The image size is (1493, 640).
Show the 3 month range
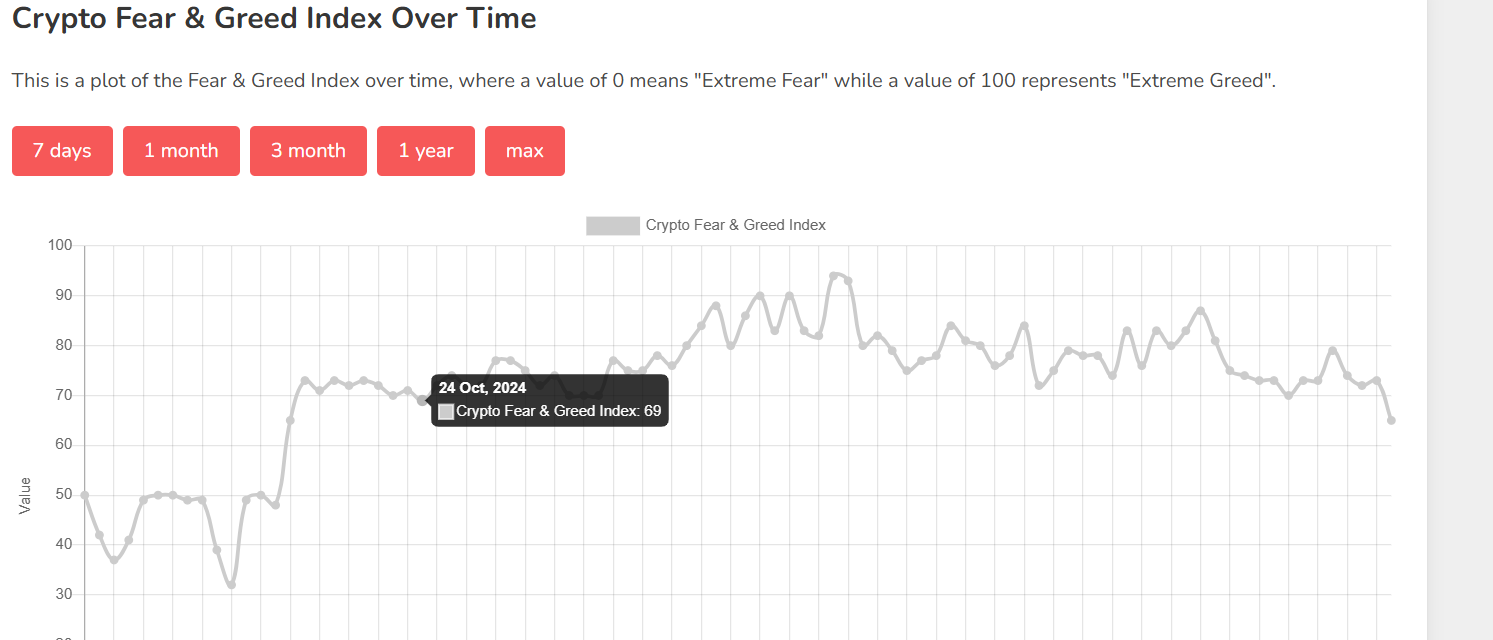point(308,151)
